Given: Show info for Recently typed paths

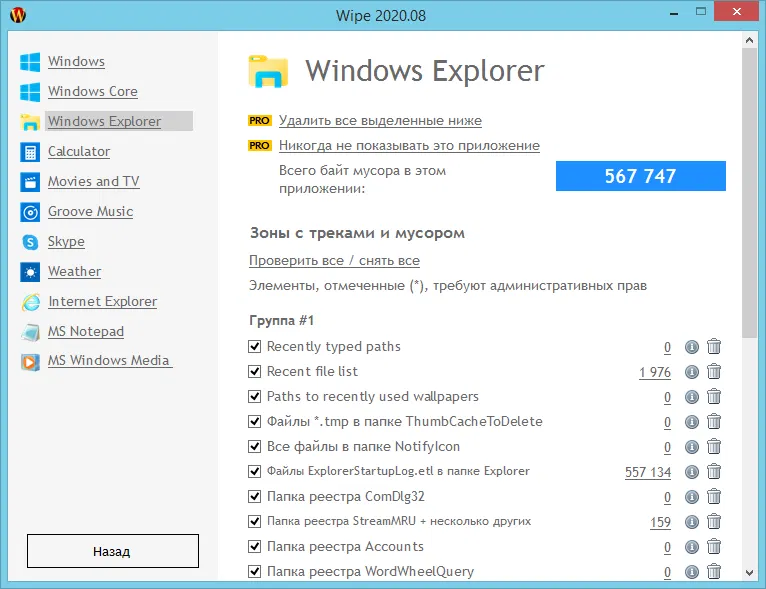Looking at the screenshot, I should tap(692, 347).
